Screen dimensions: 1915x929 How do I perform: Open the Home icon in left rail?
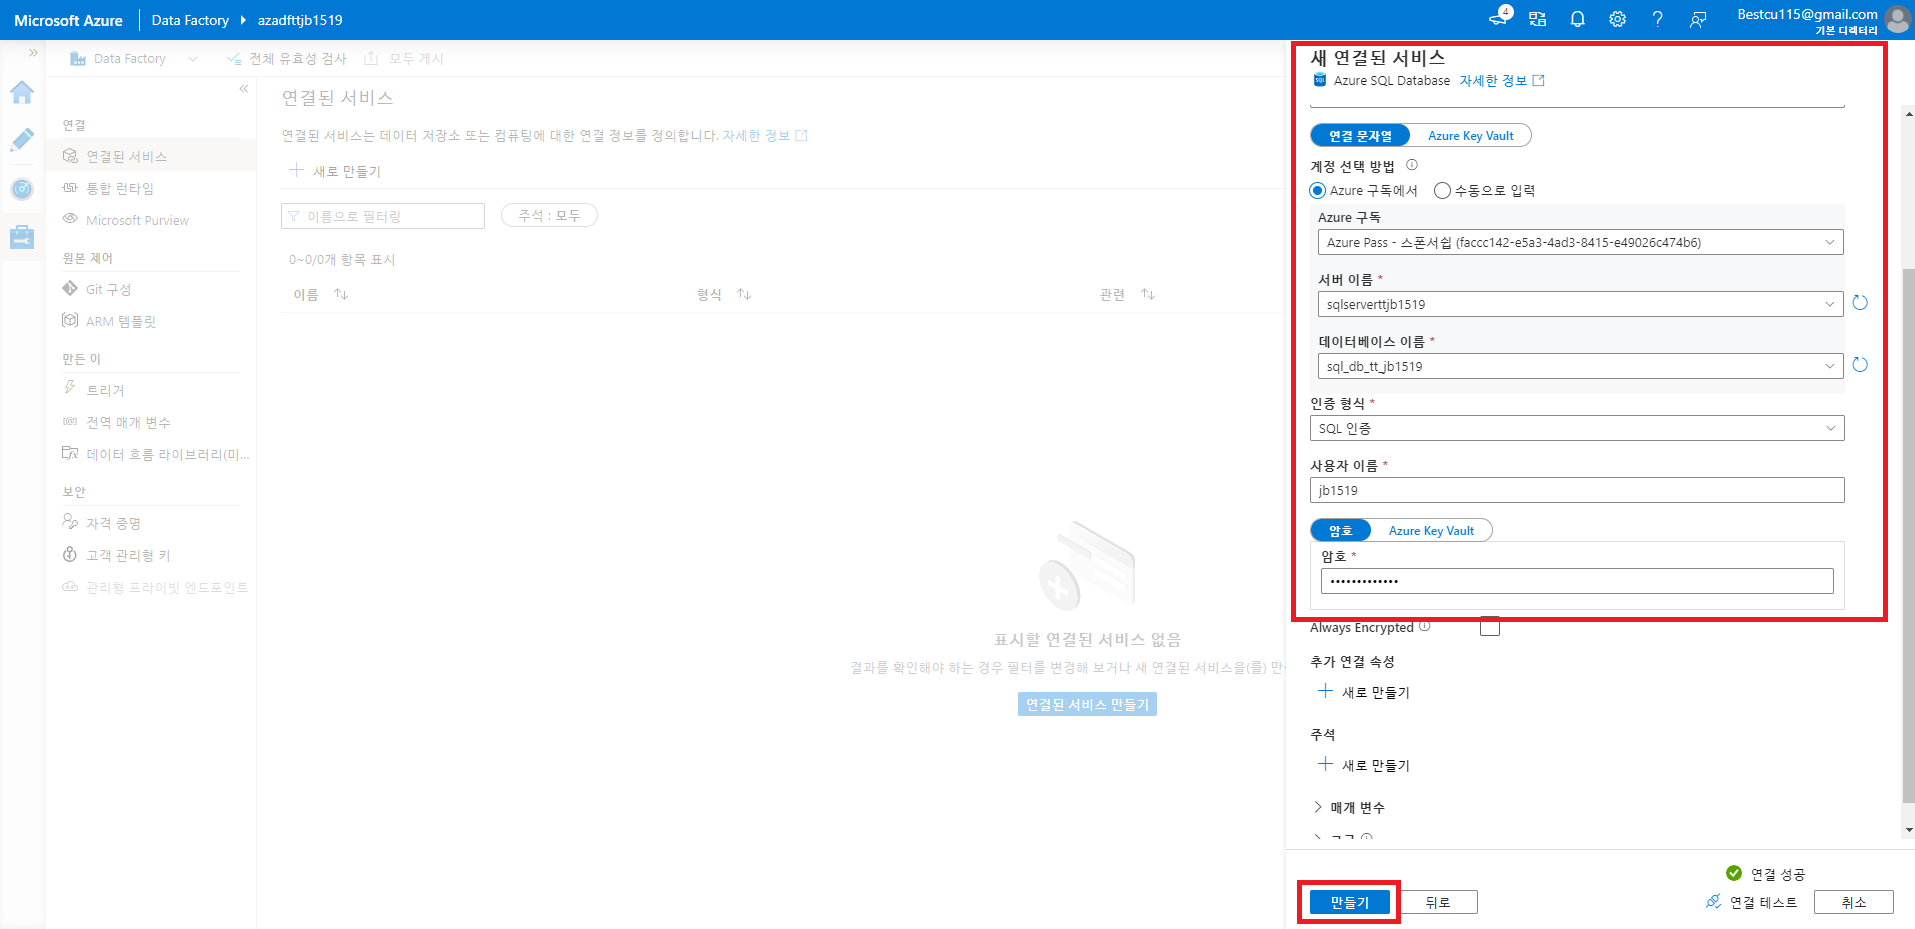22,93
